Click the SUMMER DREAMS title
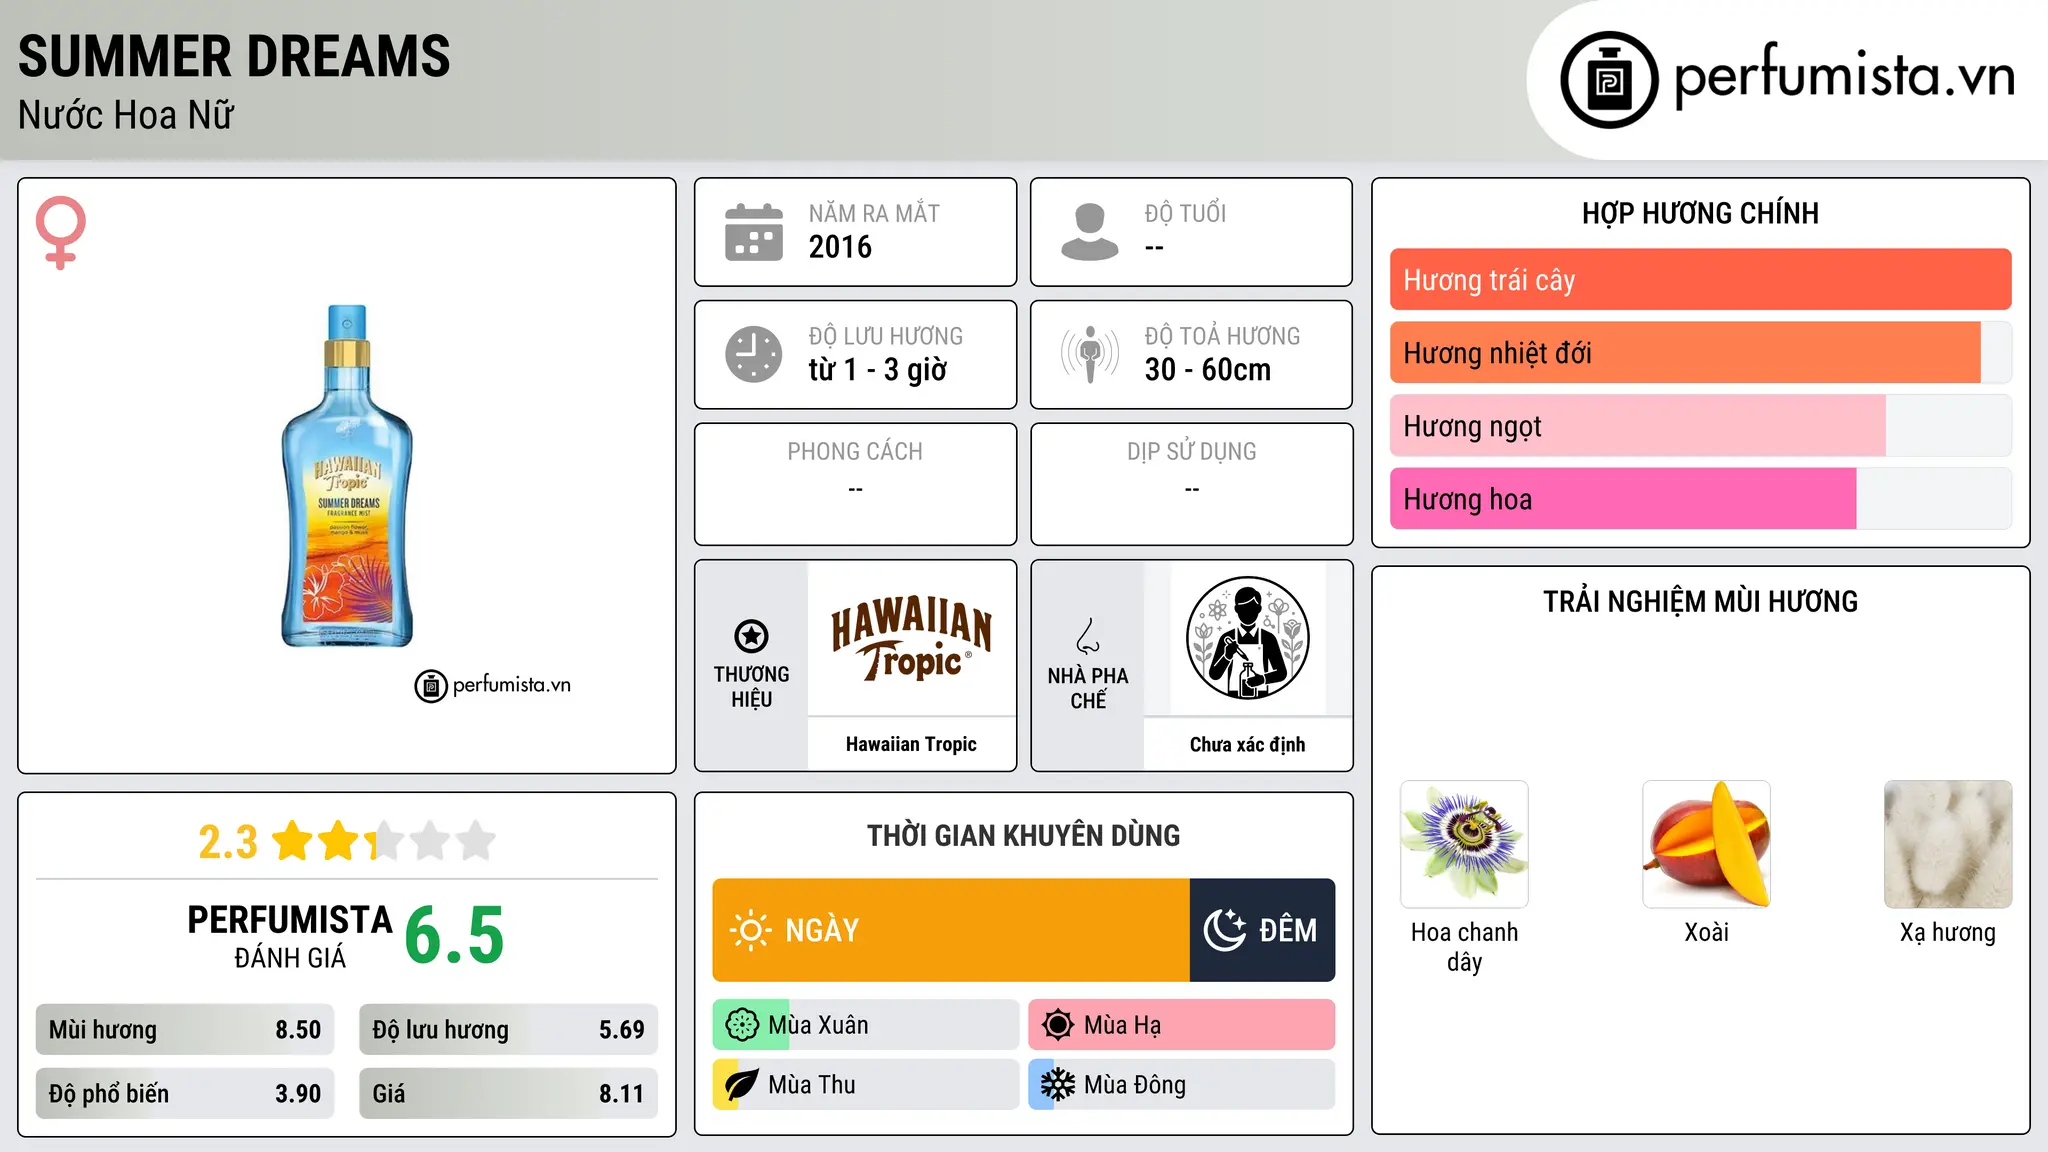 (x=234, y=56)
